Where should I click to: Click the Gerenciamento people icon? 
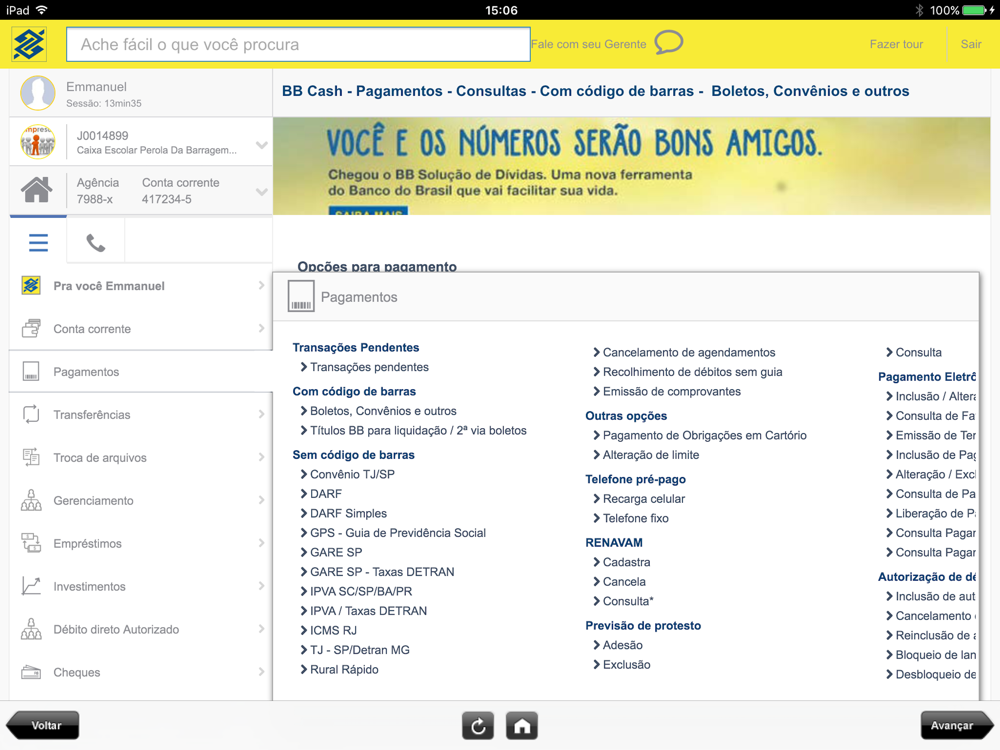(31, 500)
